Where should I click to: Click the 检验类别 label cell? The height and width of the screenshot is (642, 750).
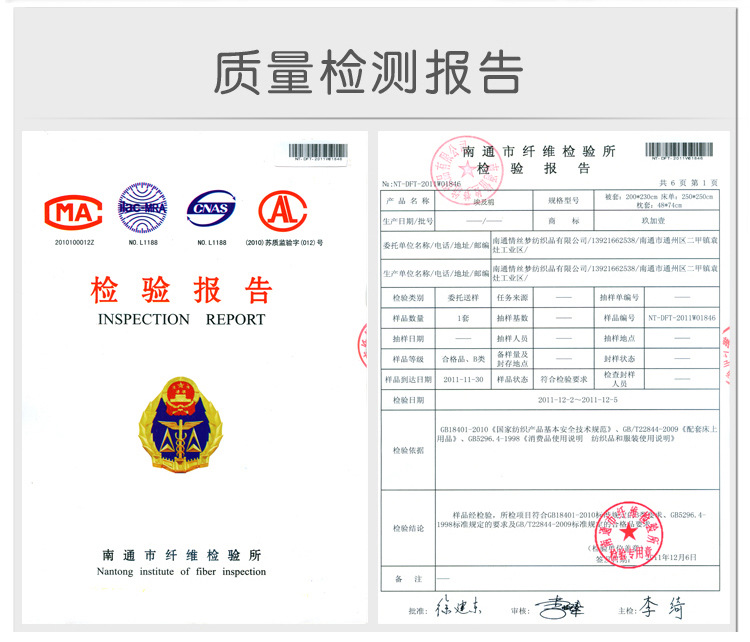408,298
